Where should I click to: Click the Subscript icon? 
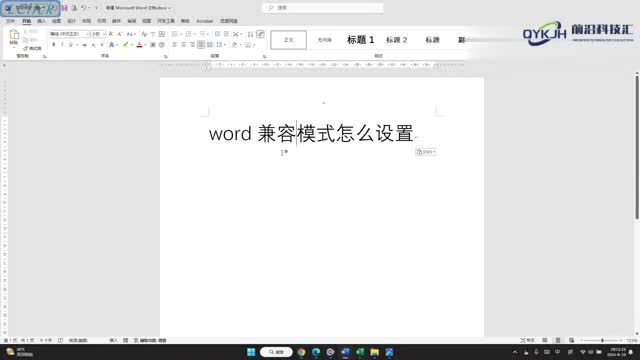tap(94, 45)
